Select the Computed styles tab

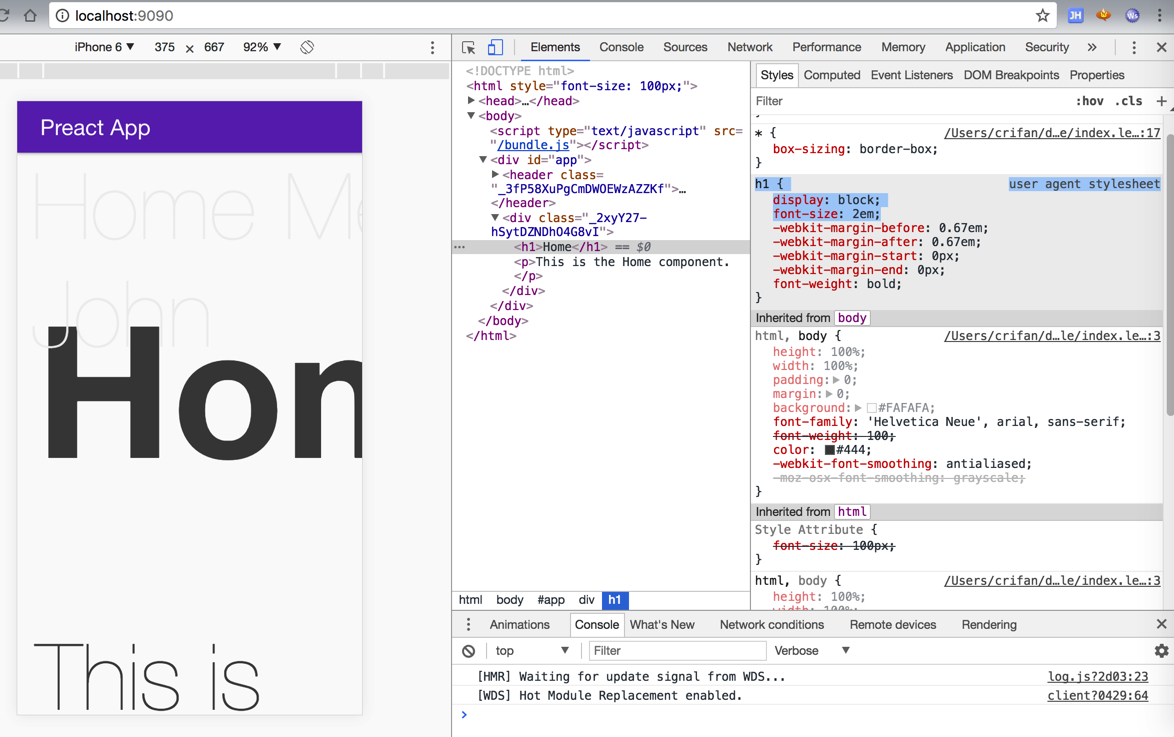[832, 75]
